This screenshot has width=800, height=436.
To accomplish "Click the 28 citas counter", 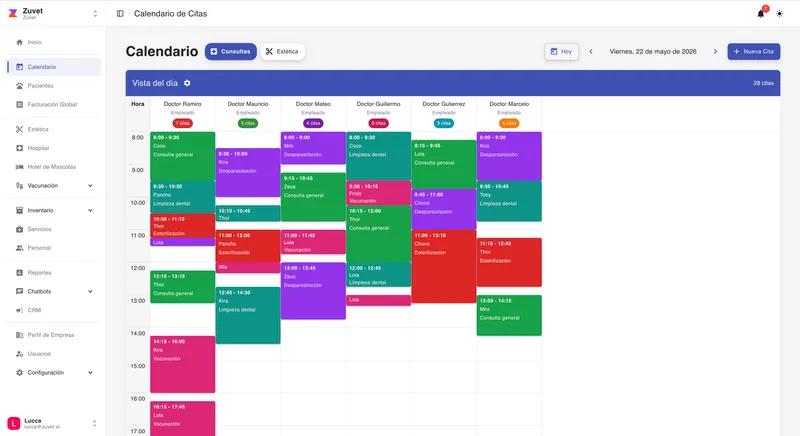I will click(x=763, y=83).
